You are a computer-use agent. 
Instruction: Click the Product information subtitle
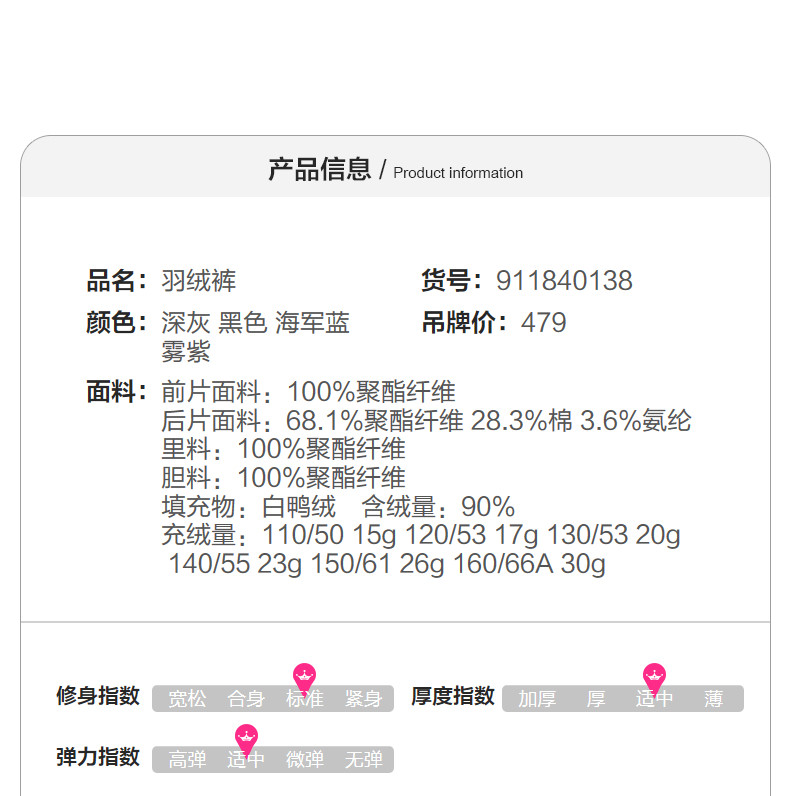point(458,173)
